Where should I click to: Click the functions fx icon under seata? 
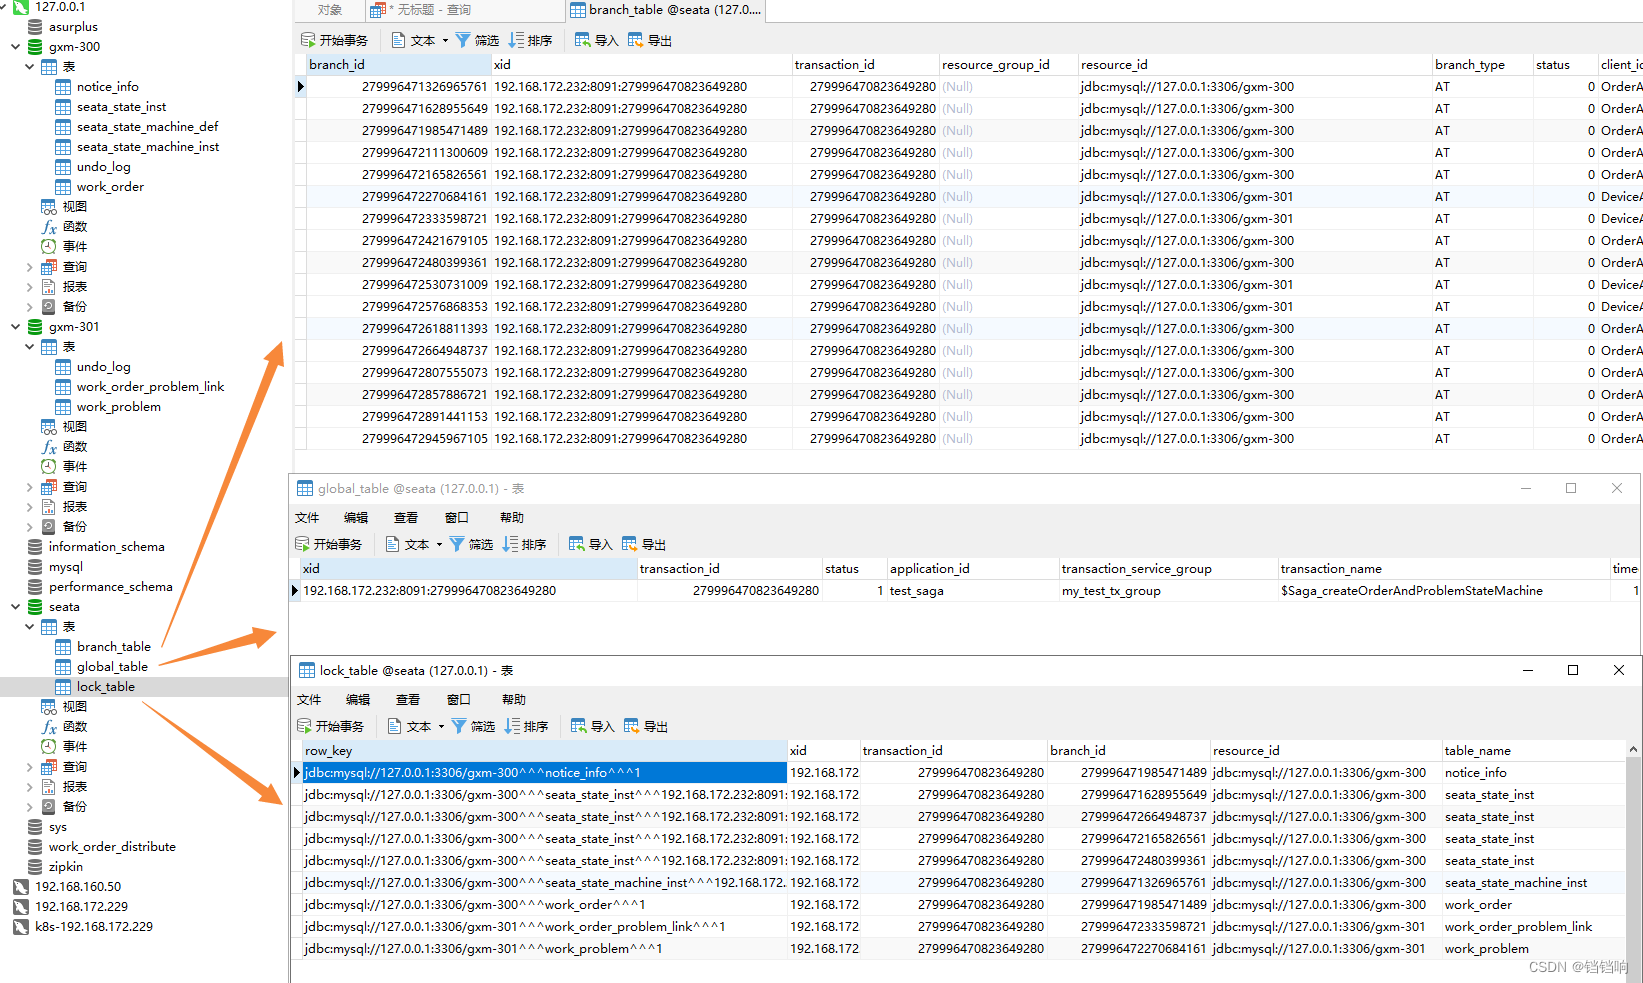point(49,727)
